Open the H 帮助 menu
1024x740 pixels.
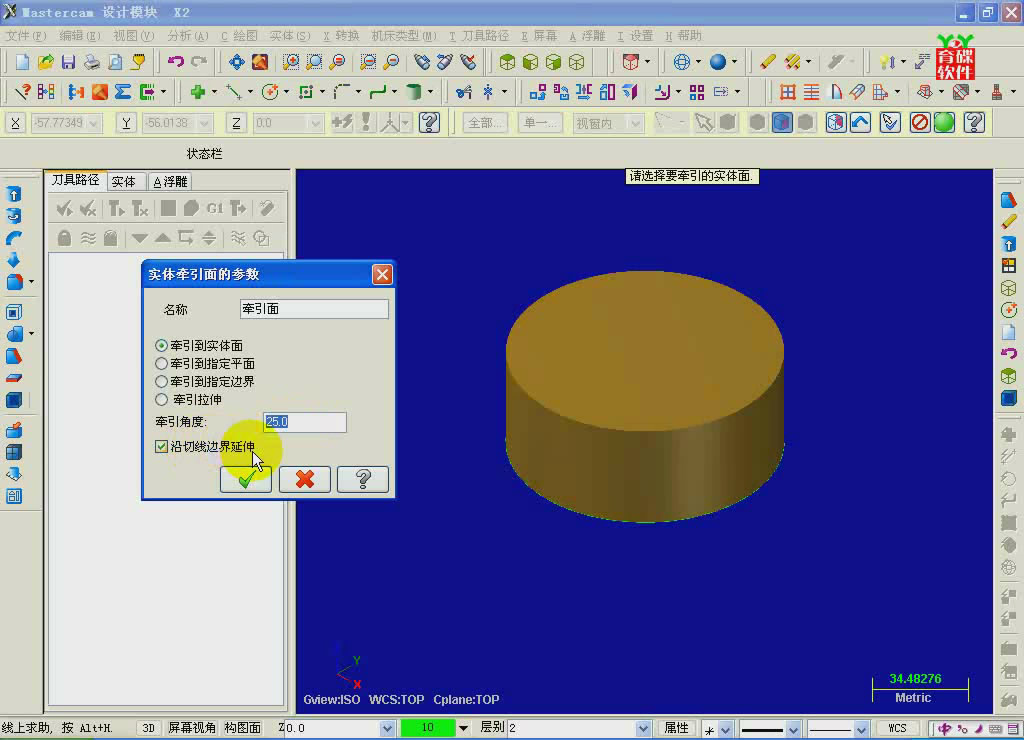tap(683, 36)
